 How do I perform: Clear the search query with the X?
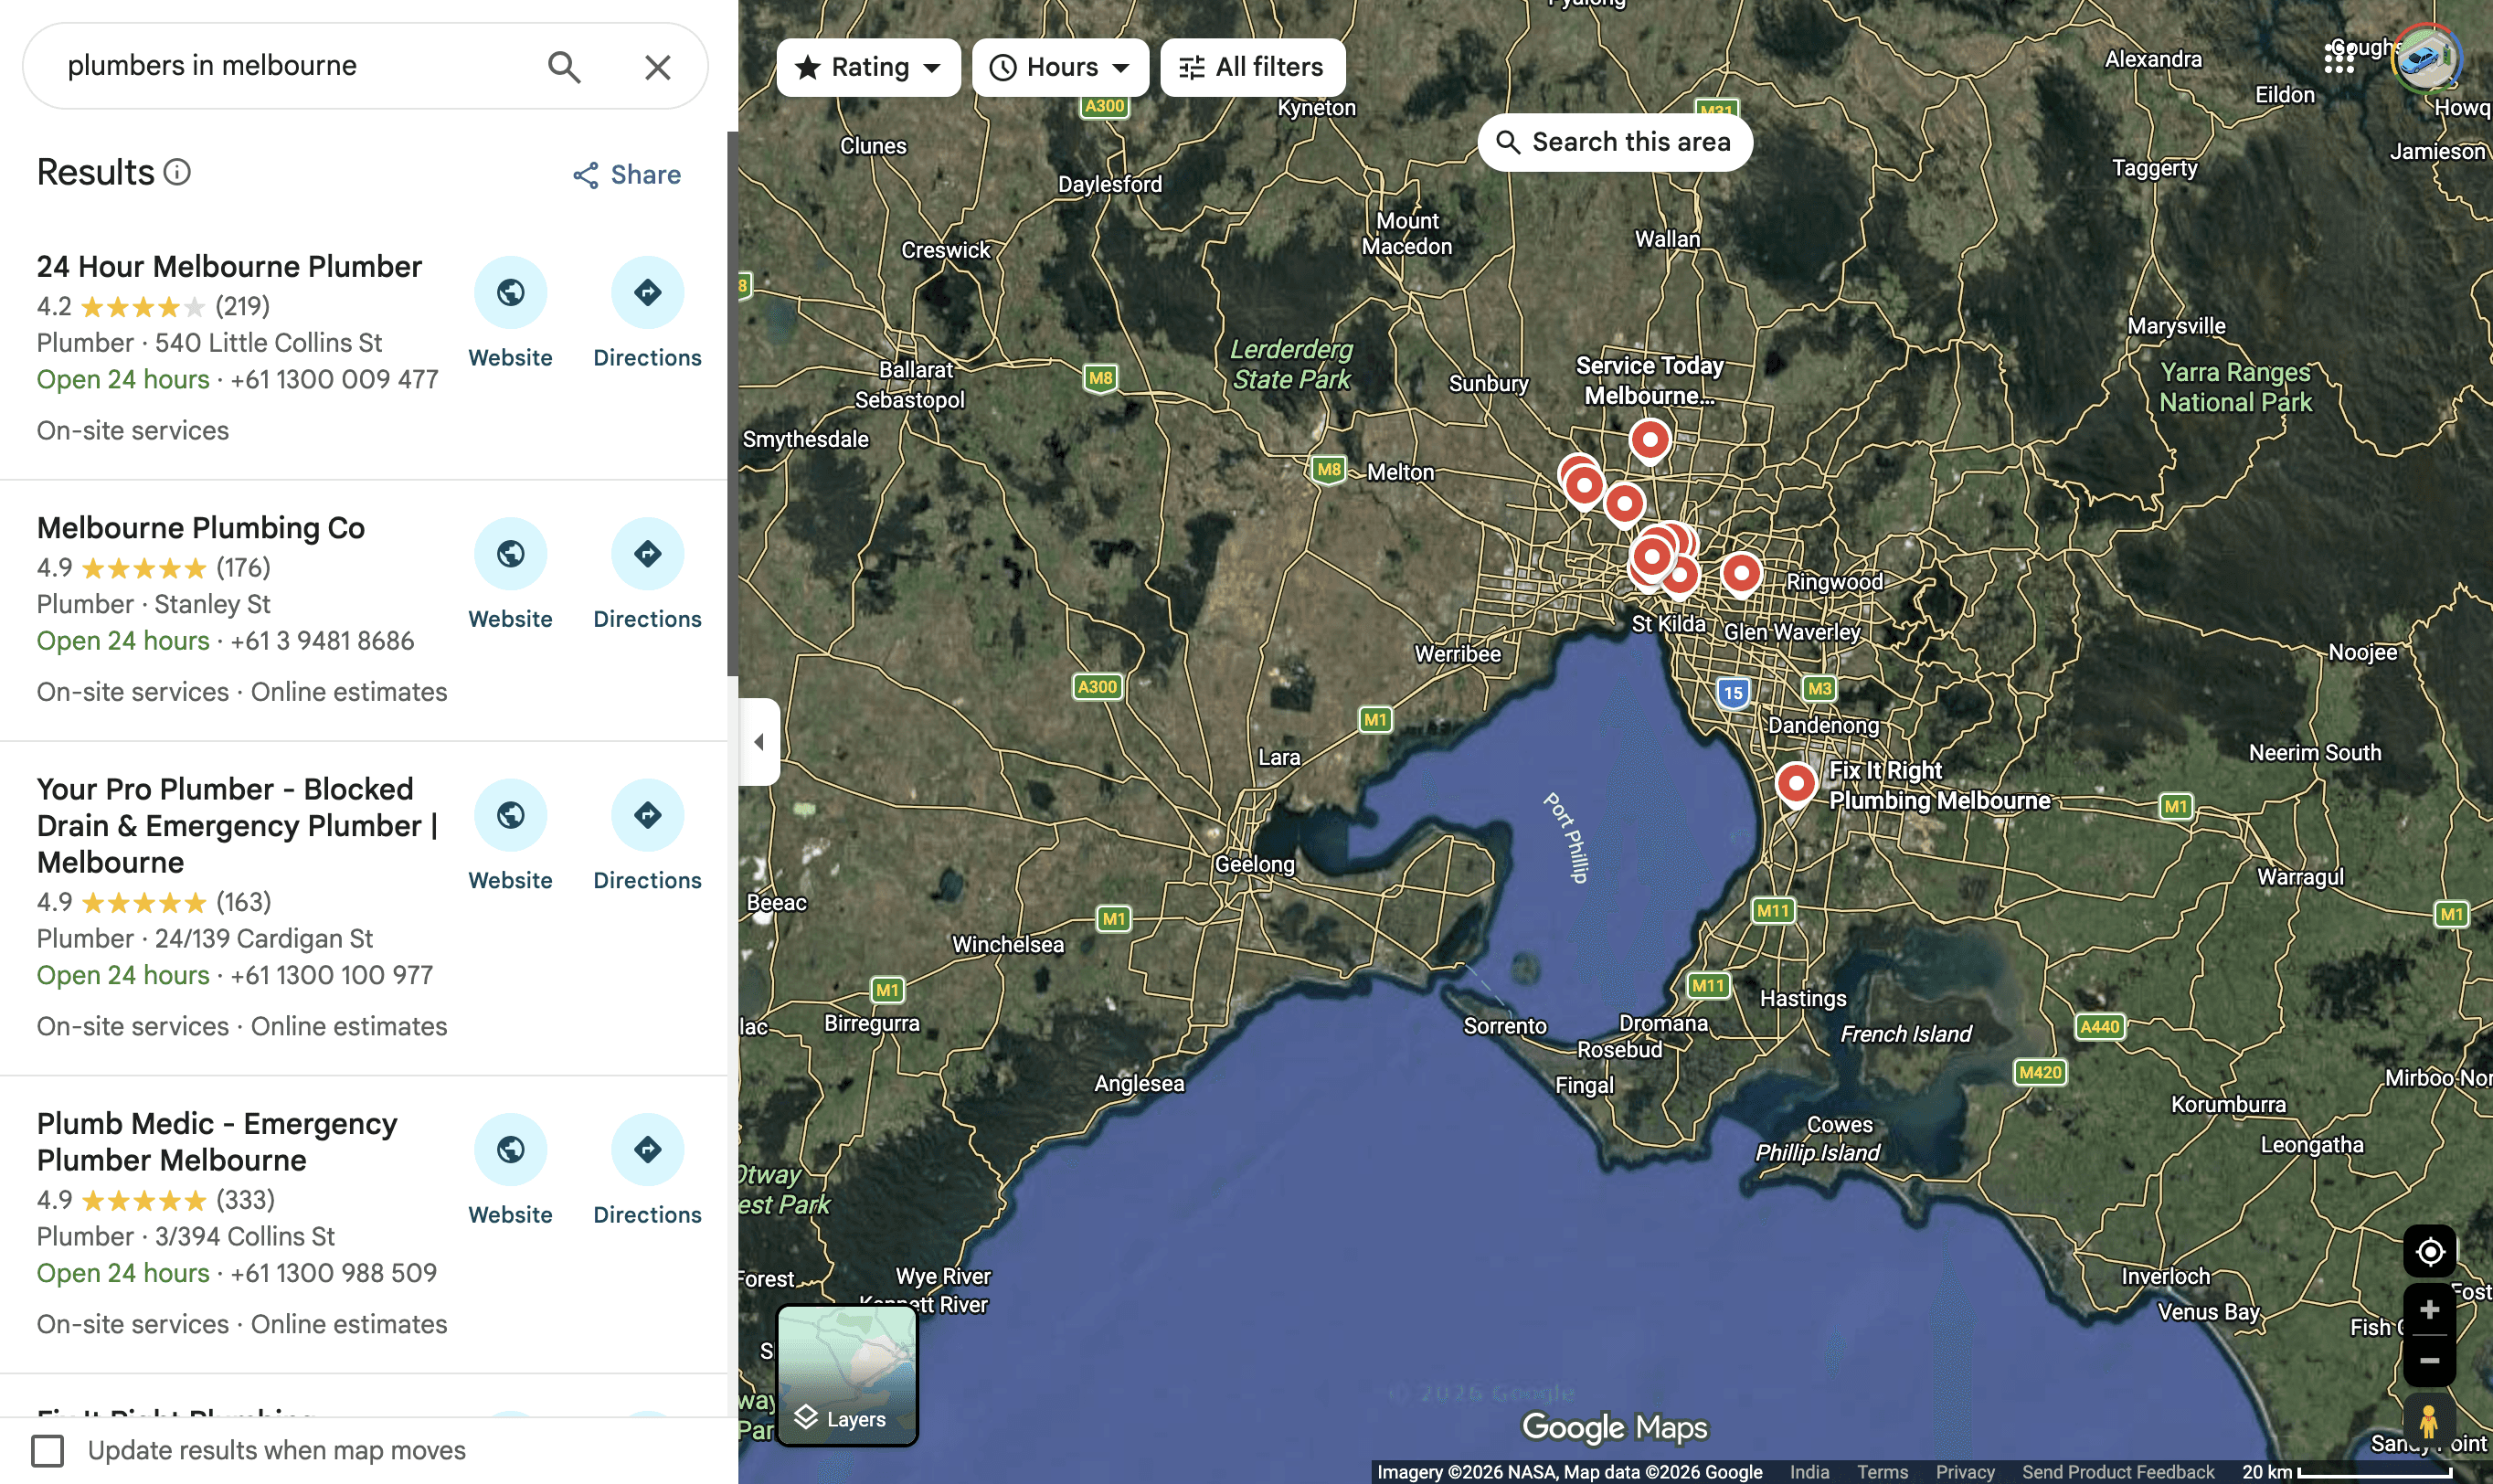[656, 66]
